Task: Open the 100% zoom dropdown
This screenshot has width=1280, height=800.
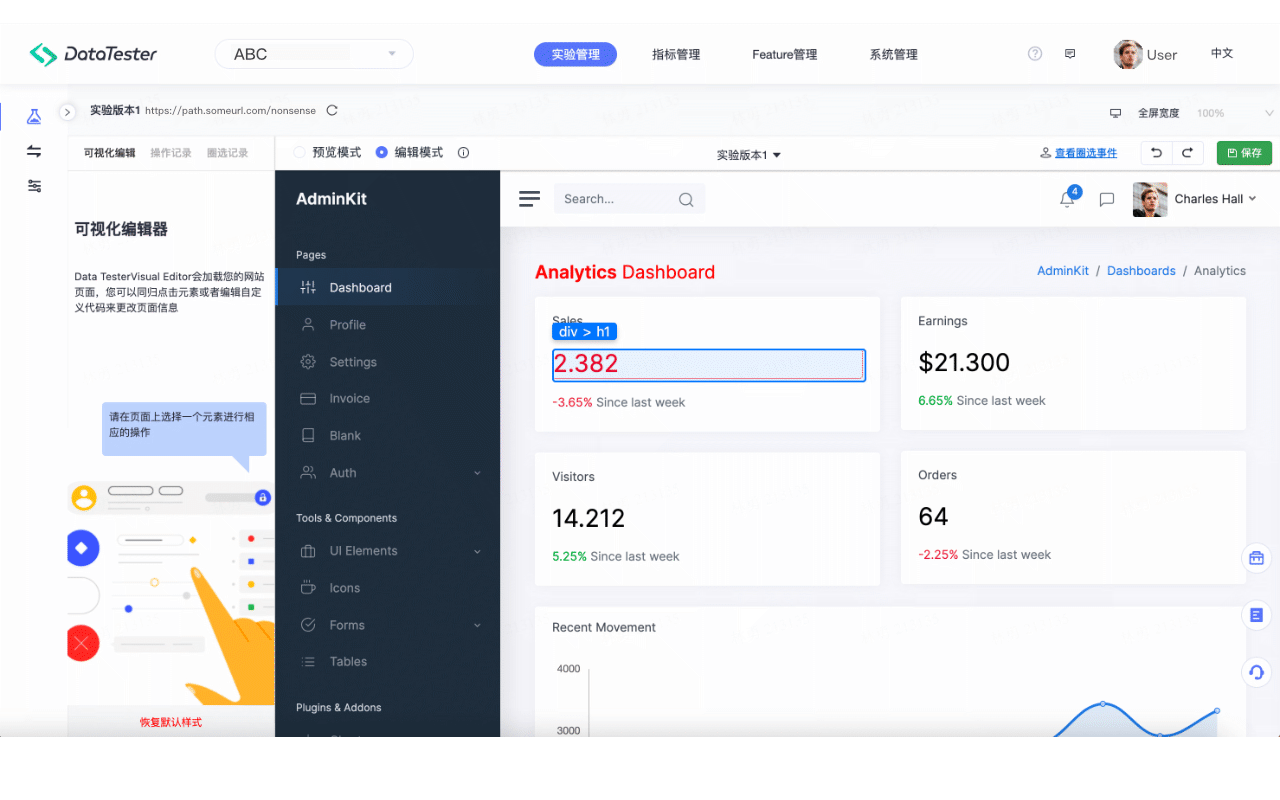Action: pyautogui.click(x=1235, y=113)
